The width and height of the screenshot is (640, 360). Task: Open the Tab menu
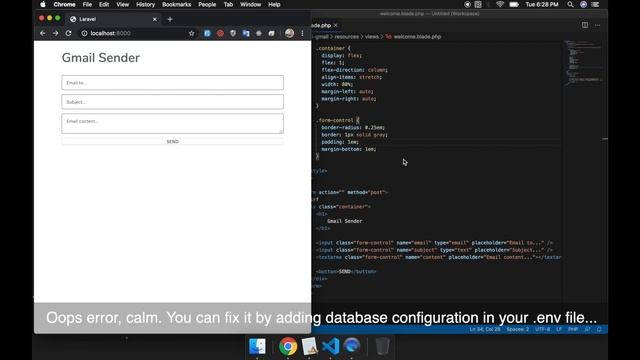228,4
